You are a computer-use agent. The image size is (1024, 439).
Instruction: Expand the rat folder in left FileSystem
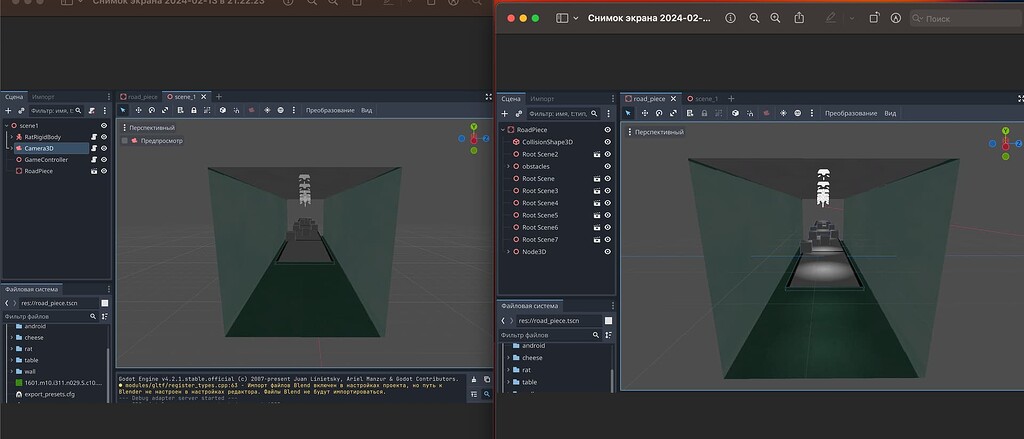11,349
